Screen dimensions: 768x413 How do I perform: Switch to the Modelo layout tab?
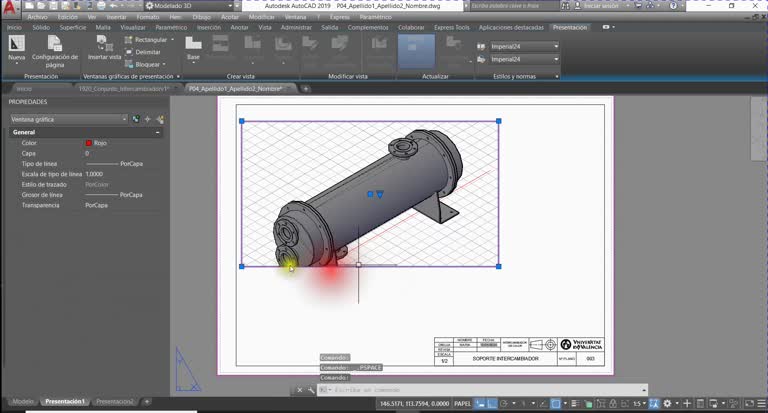tap(22, 402)
